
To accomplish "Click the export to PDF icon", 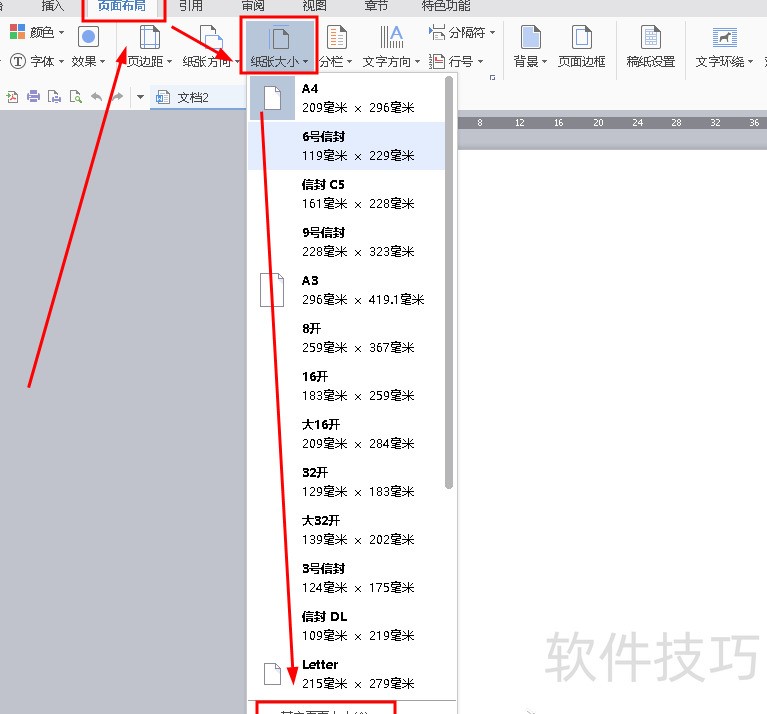I will pos(12,96).
